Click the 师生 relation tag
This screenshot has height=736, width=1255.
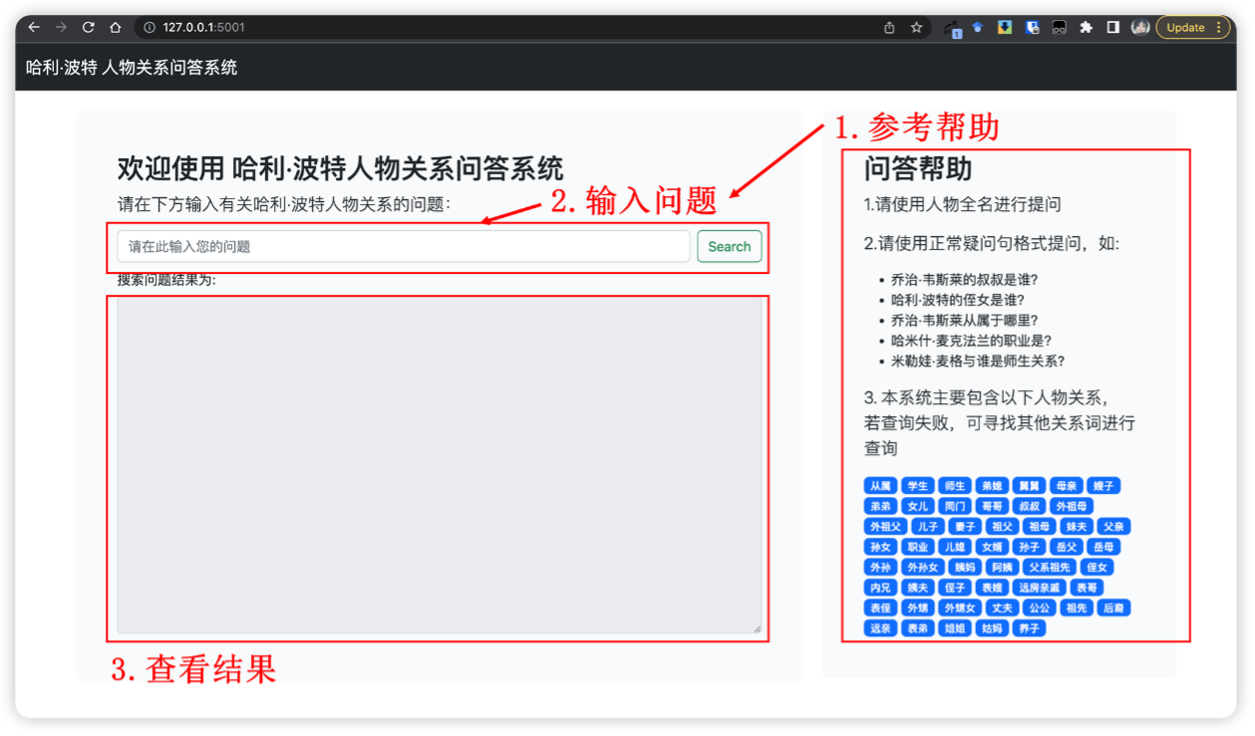[x=955, y=486]
